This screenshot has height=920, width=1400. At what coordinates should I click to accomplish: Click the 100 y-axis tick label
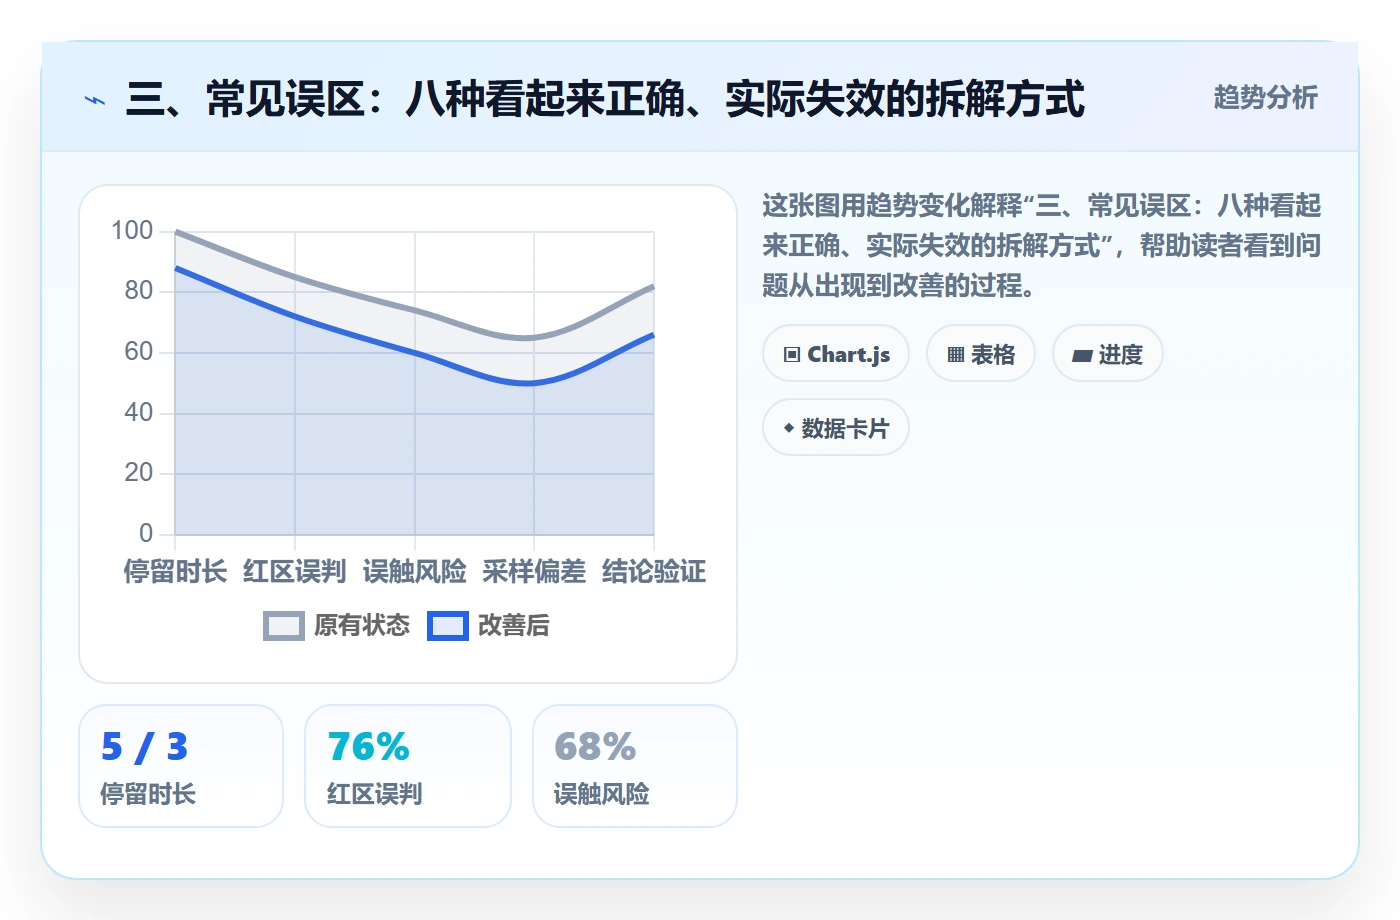point(132,231)
